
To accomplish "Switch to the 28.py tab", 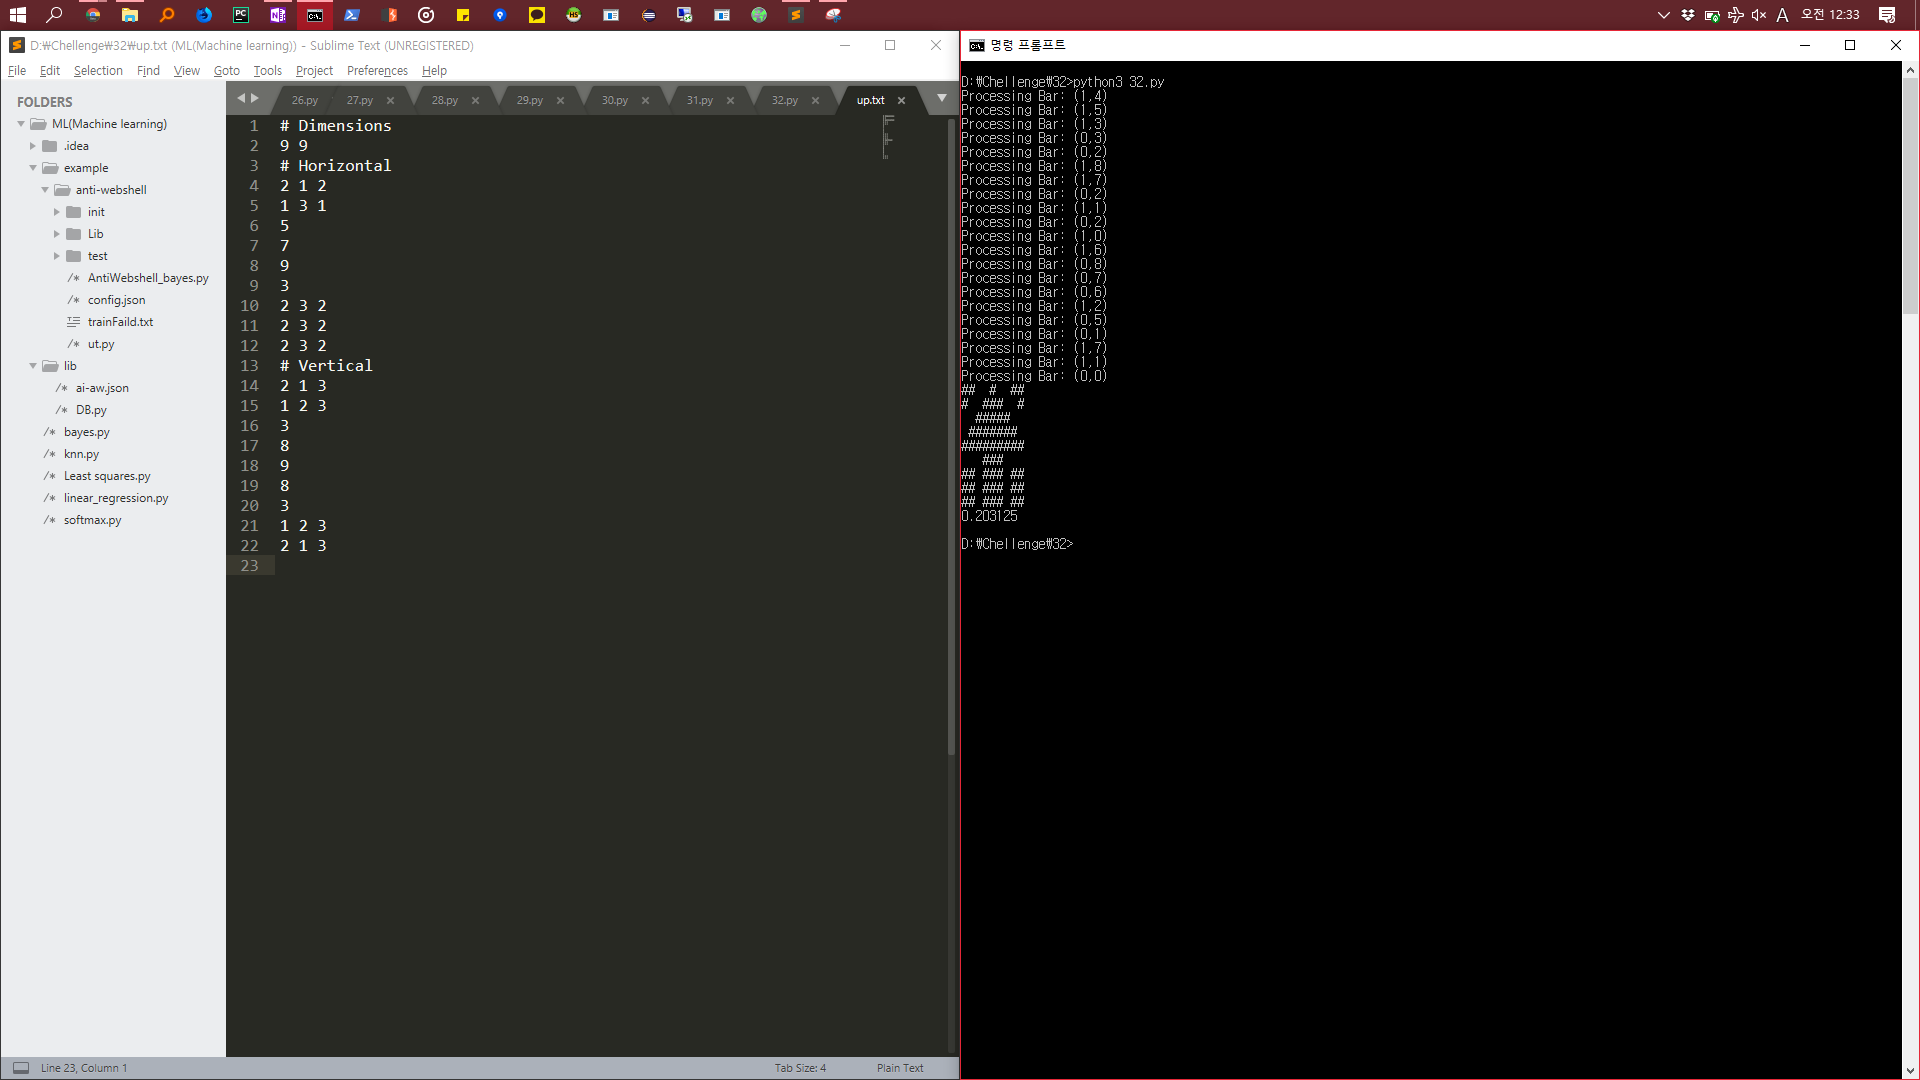I will coord(445,100).
